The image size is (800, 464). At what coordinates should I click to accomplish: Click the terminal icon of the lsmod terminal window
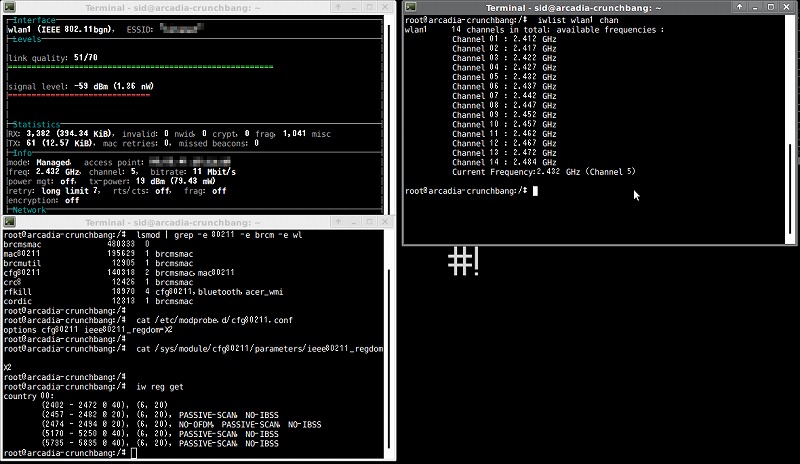(9, 222)
